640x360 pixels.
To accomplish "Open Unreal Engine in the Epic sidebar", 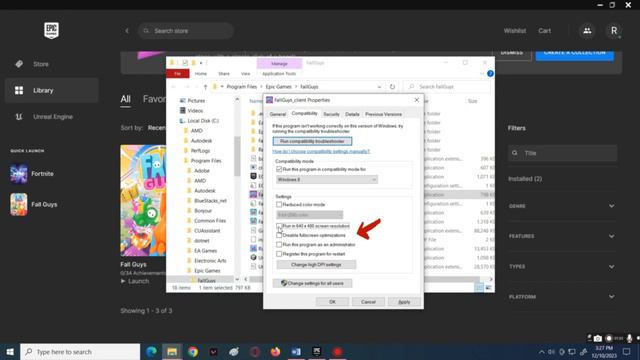I will (x=51, y=117).
